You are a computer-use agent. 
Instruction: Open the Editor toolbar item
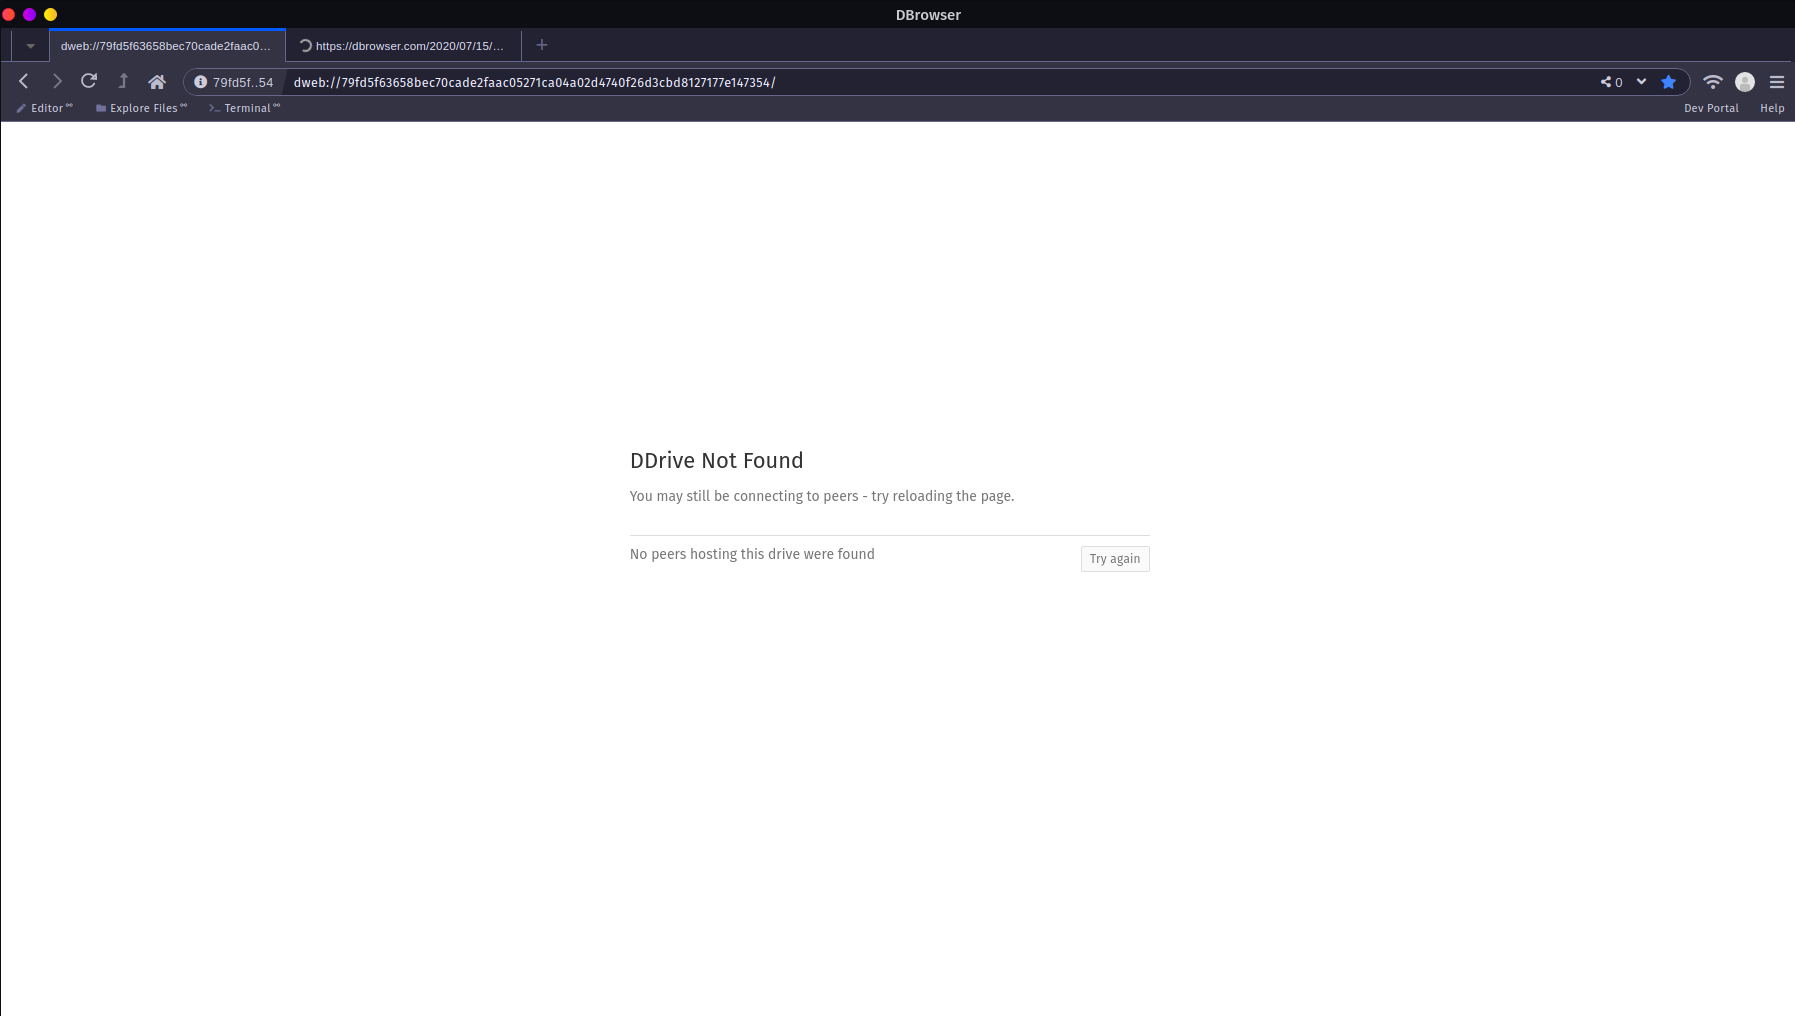45,108
